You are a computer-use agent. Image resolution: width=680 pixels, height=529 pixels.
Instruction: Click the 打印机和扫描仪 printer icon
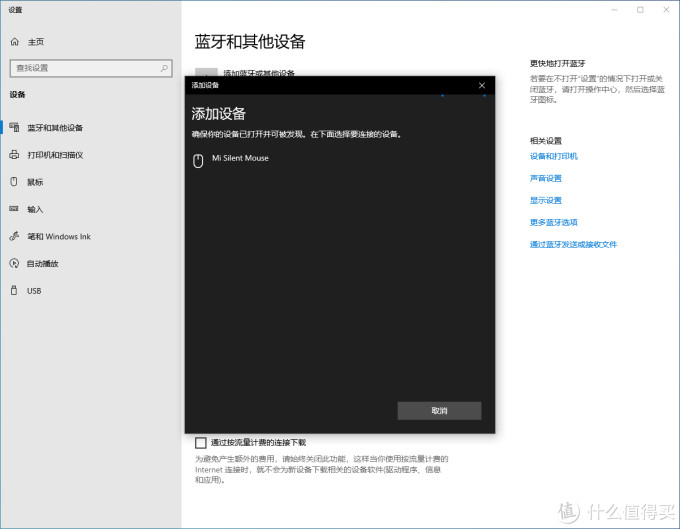[14, 155]
